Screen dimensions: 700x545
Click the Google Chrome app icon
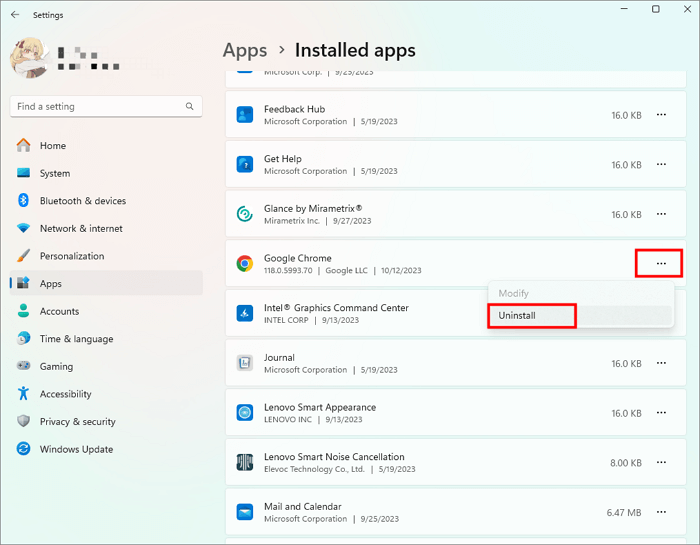(244, 264)
